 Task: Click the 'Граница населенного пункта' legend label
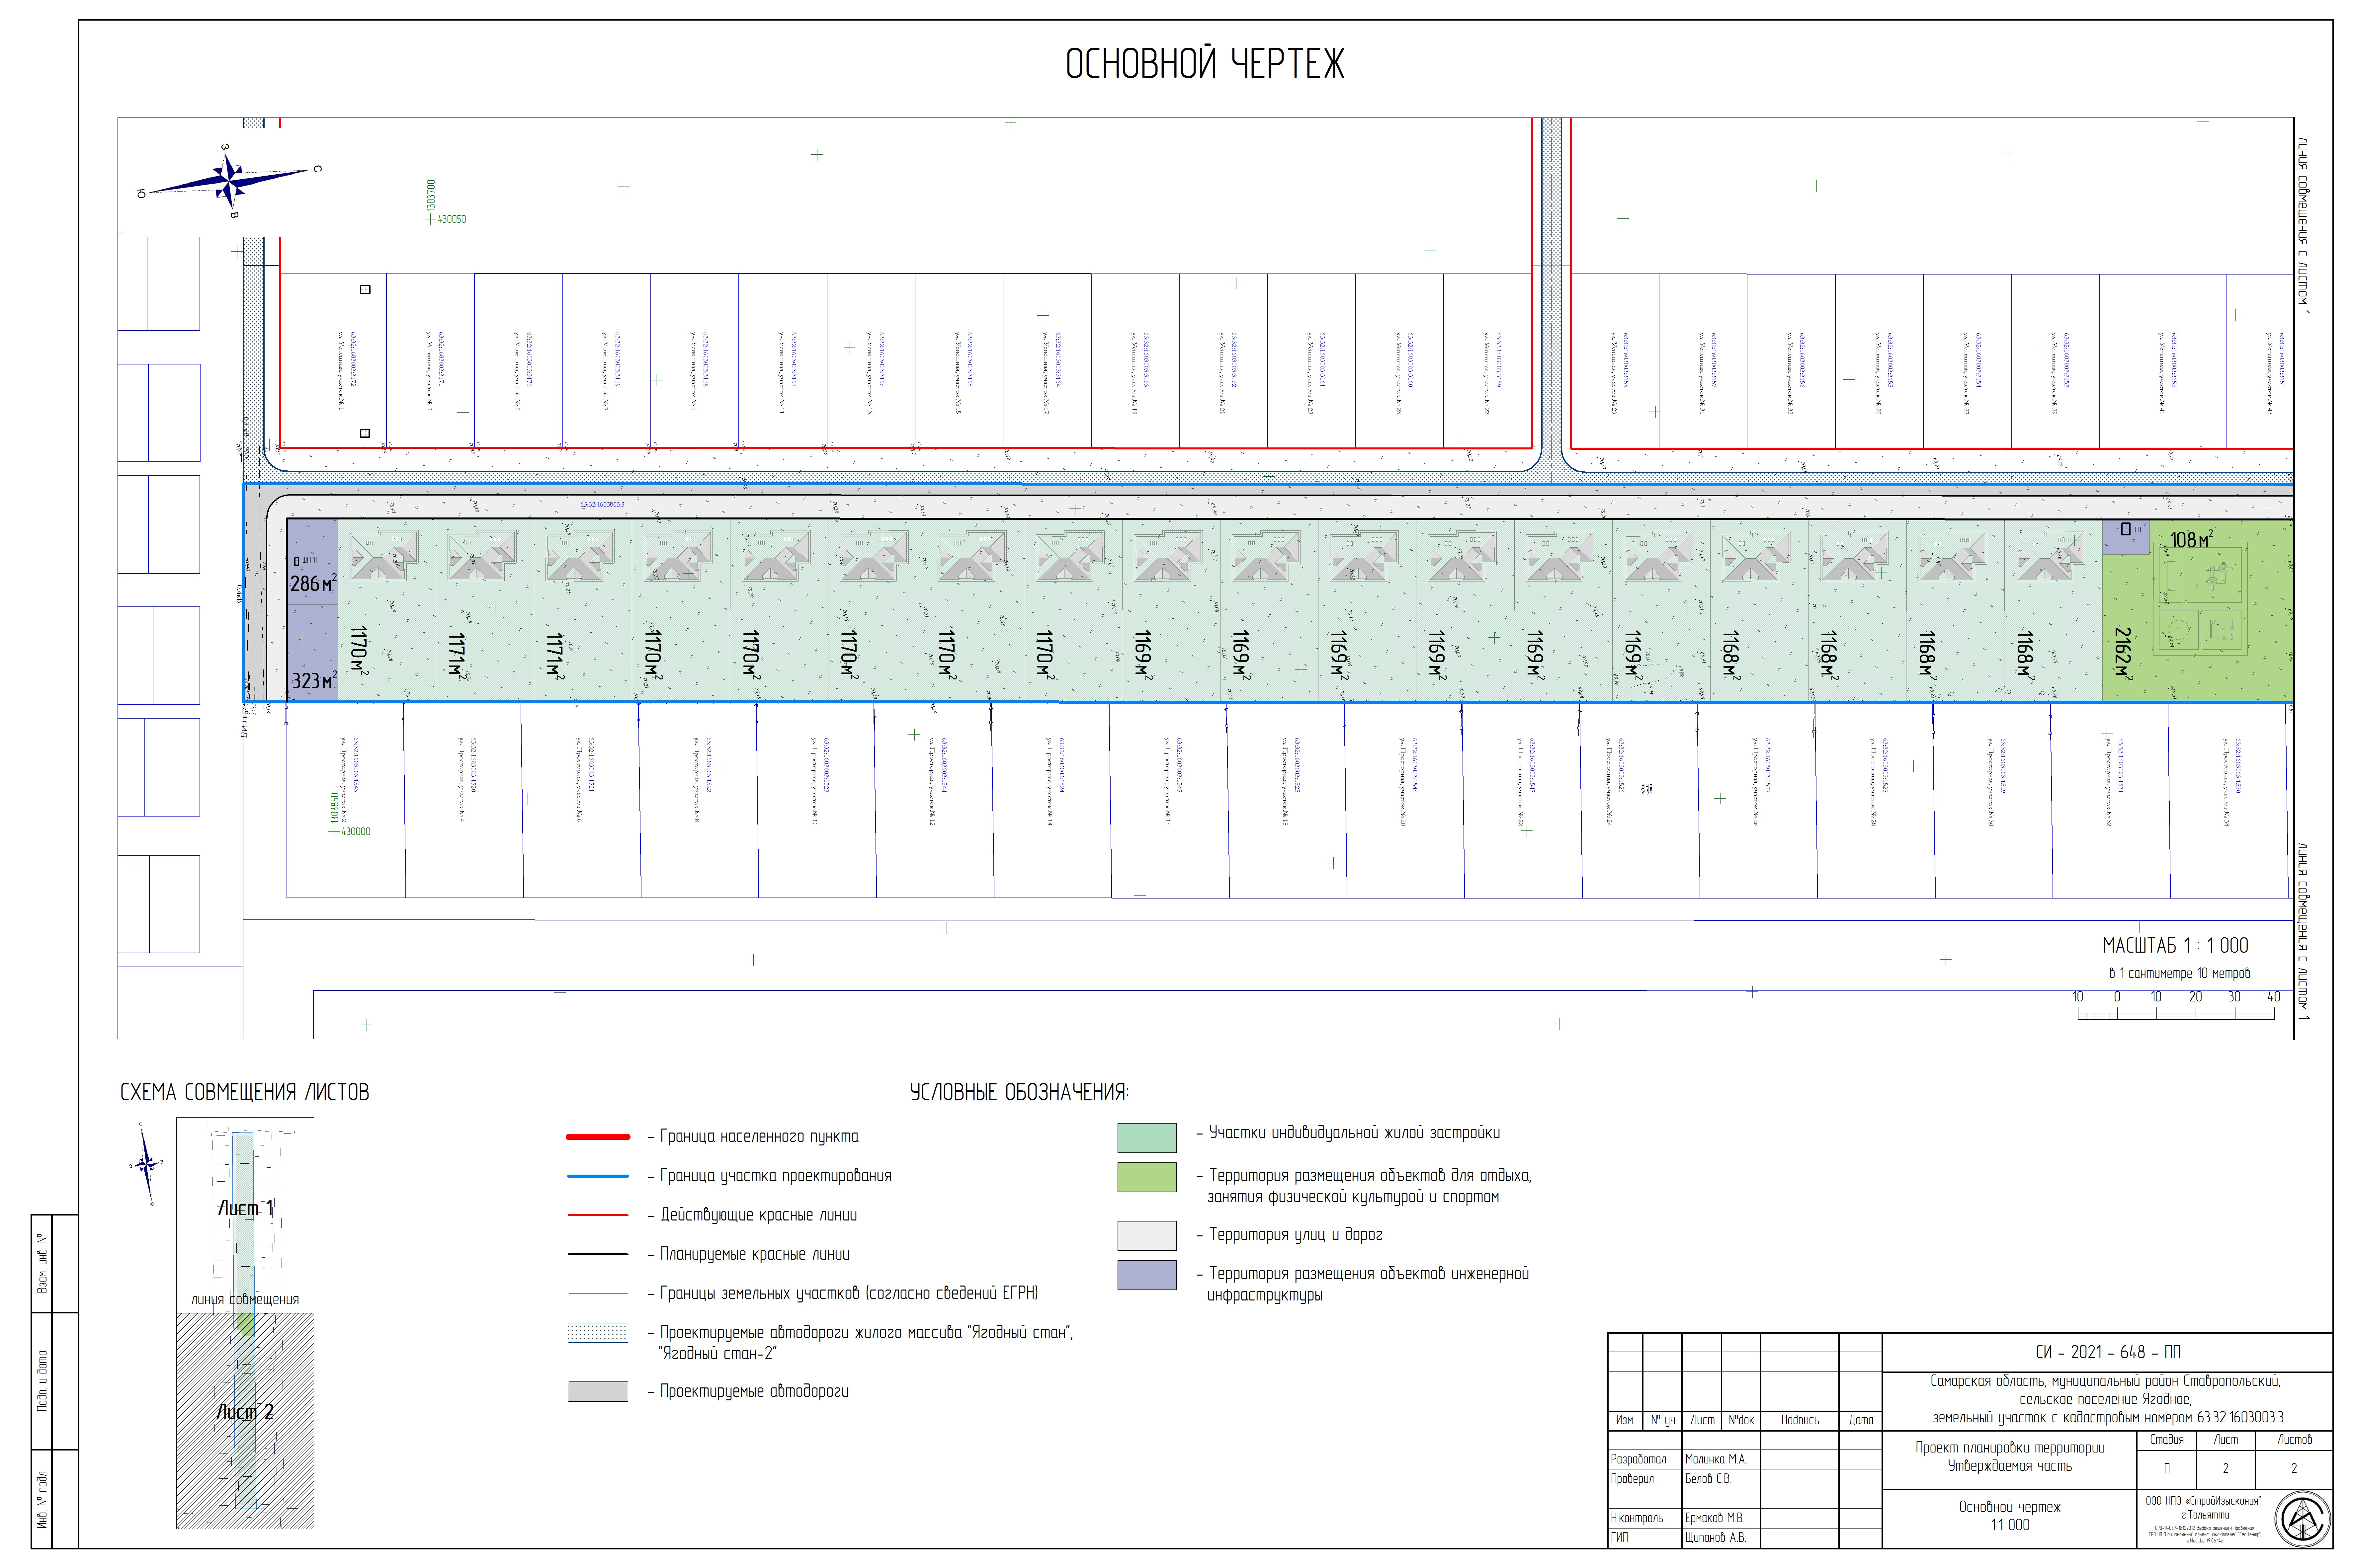(759, 1137)
